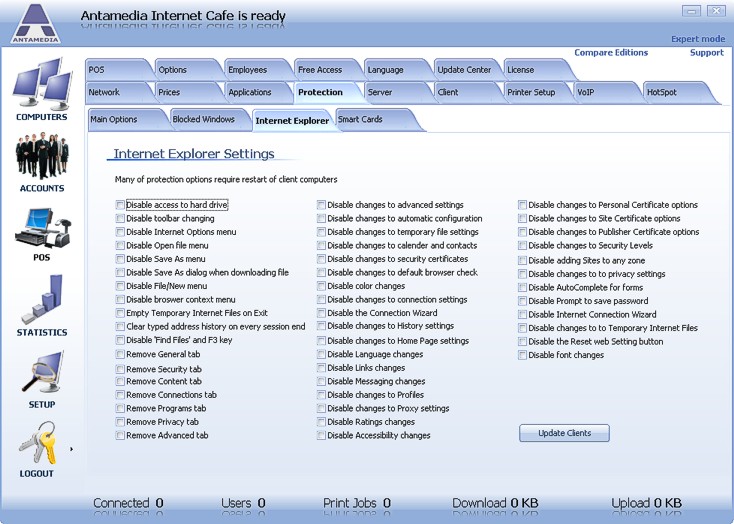Check Disable adding Sites to any zone

tap(522, 260)
